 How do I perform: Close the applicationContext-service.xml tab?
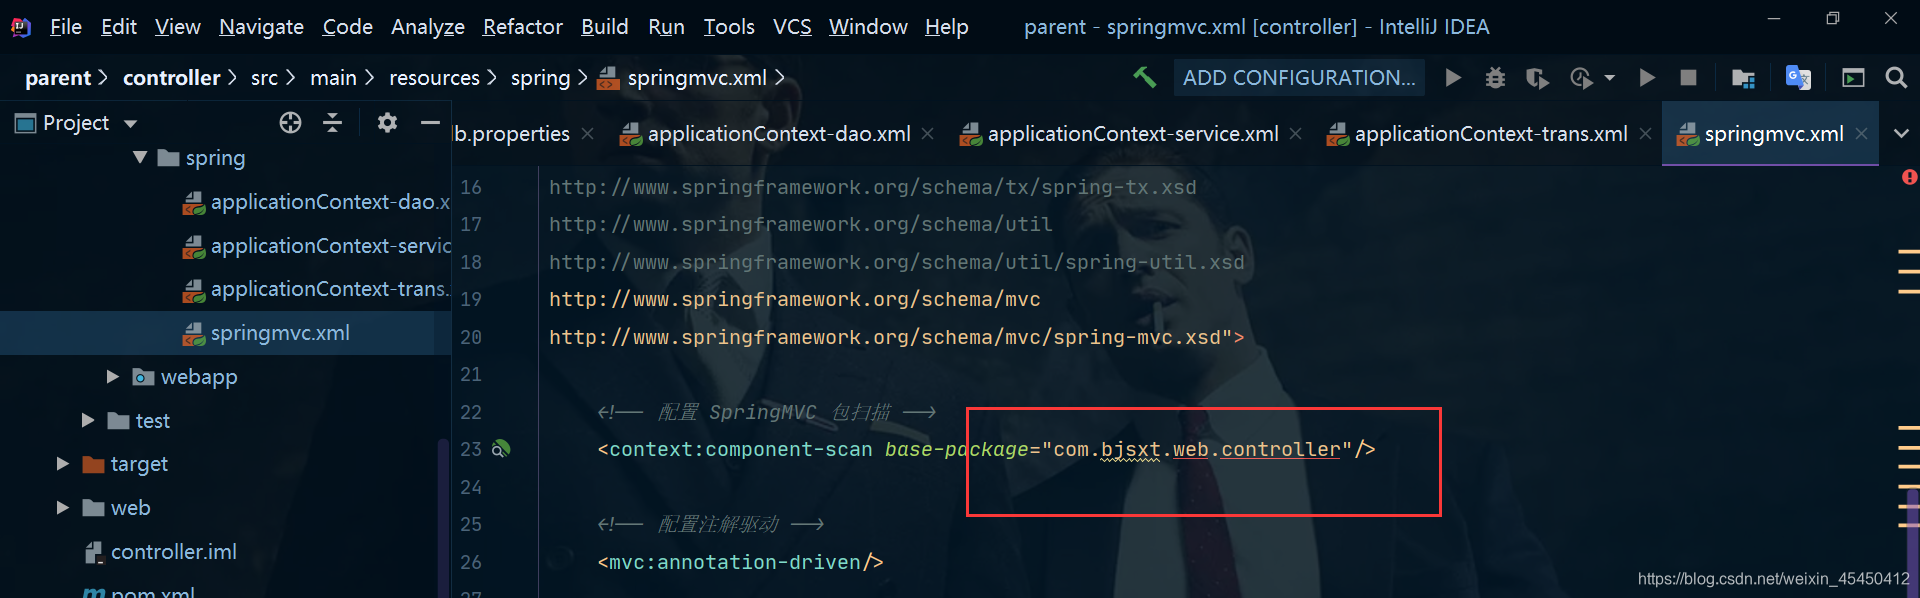pyautogui.click(x=1295, y=134)
